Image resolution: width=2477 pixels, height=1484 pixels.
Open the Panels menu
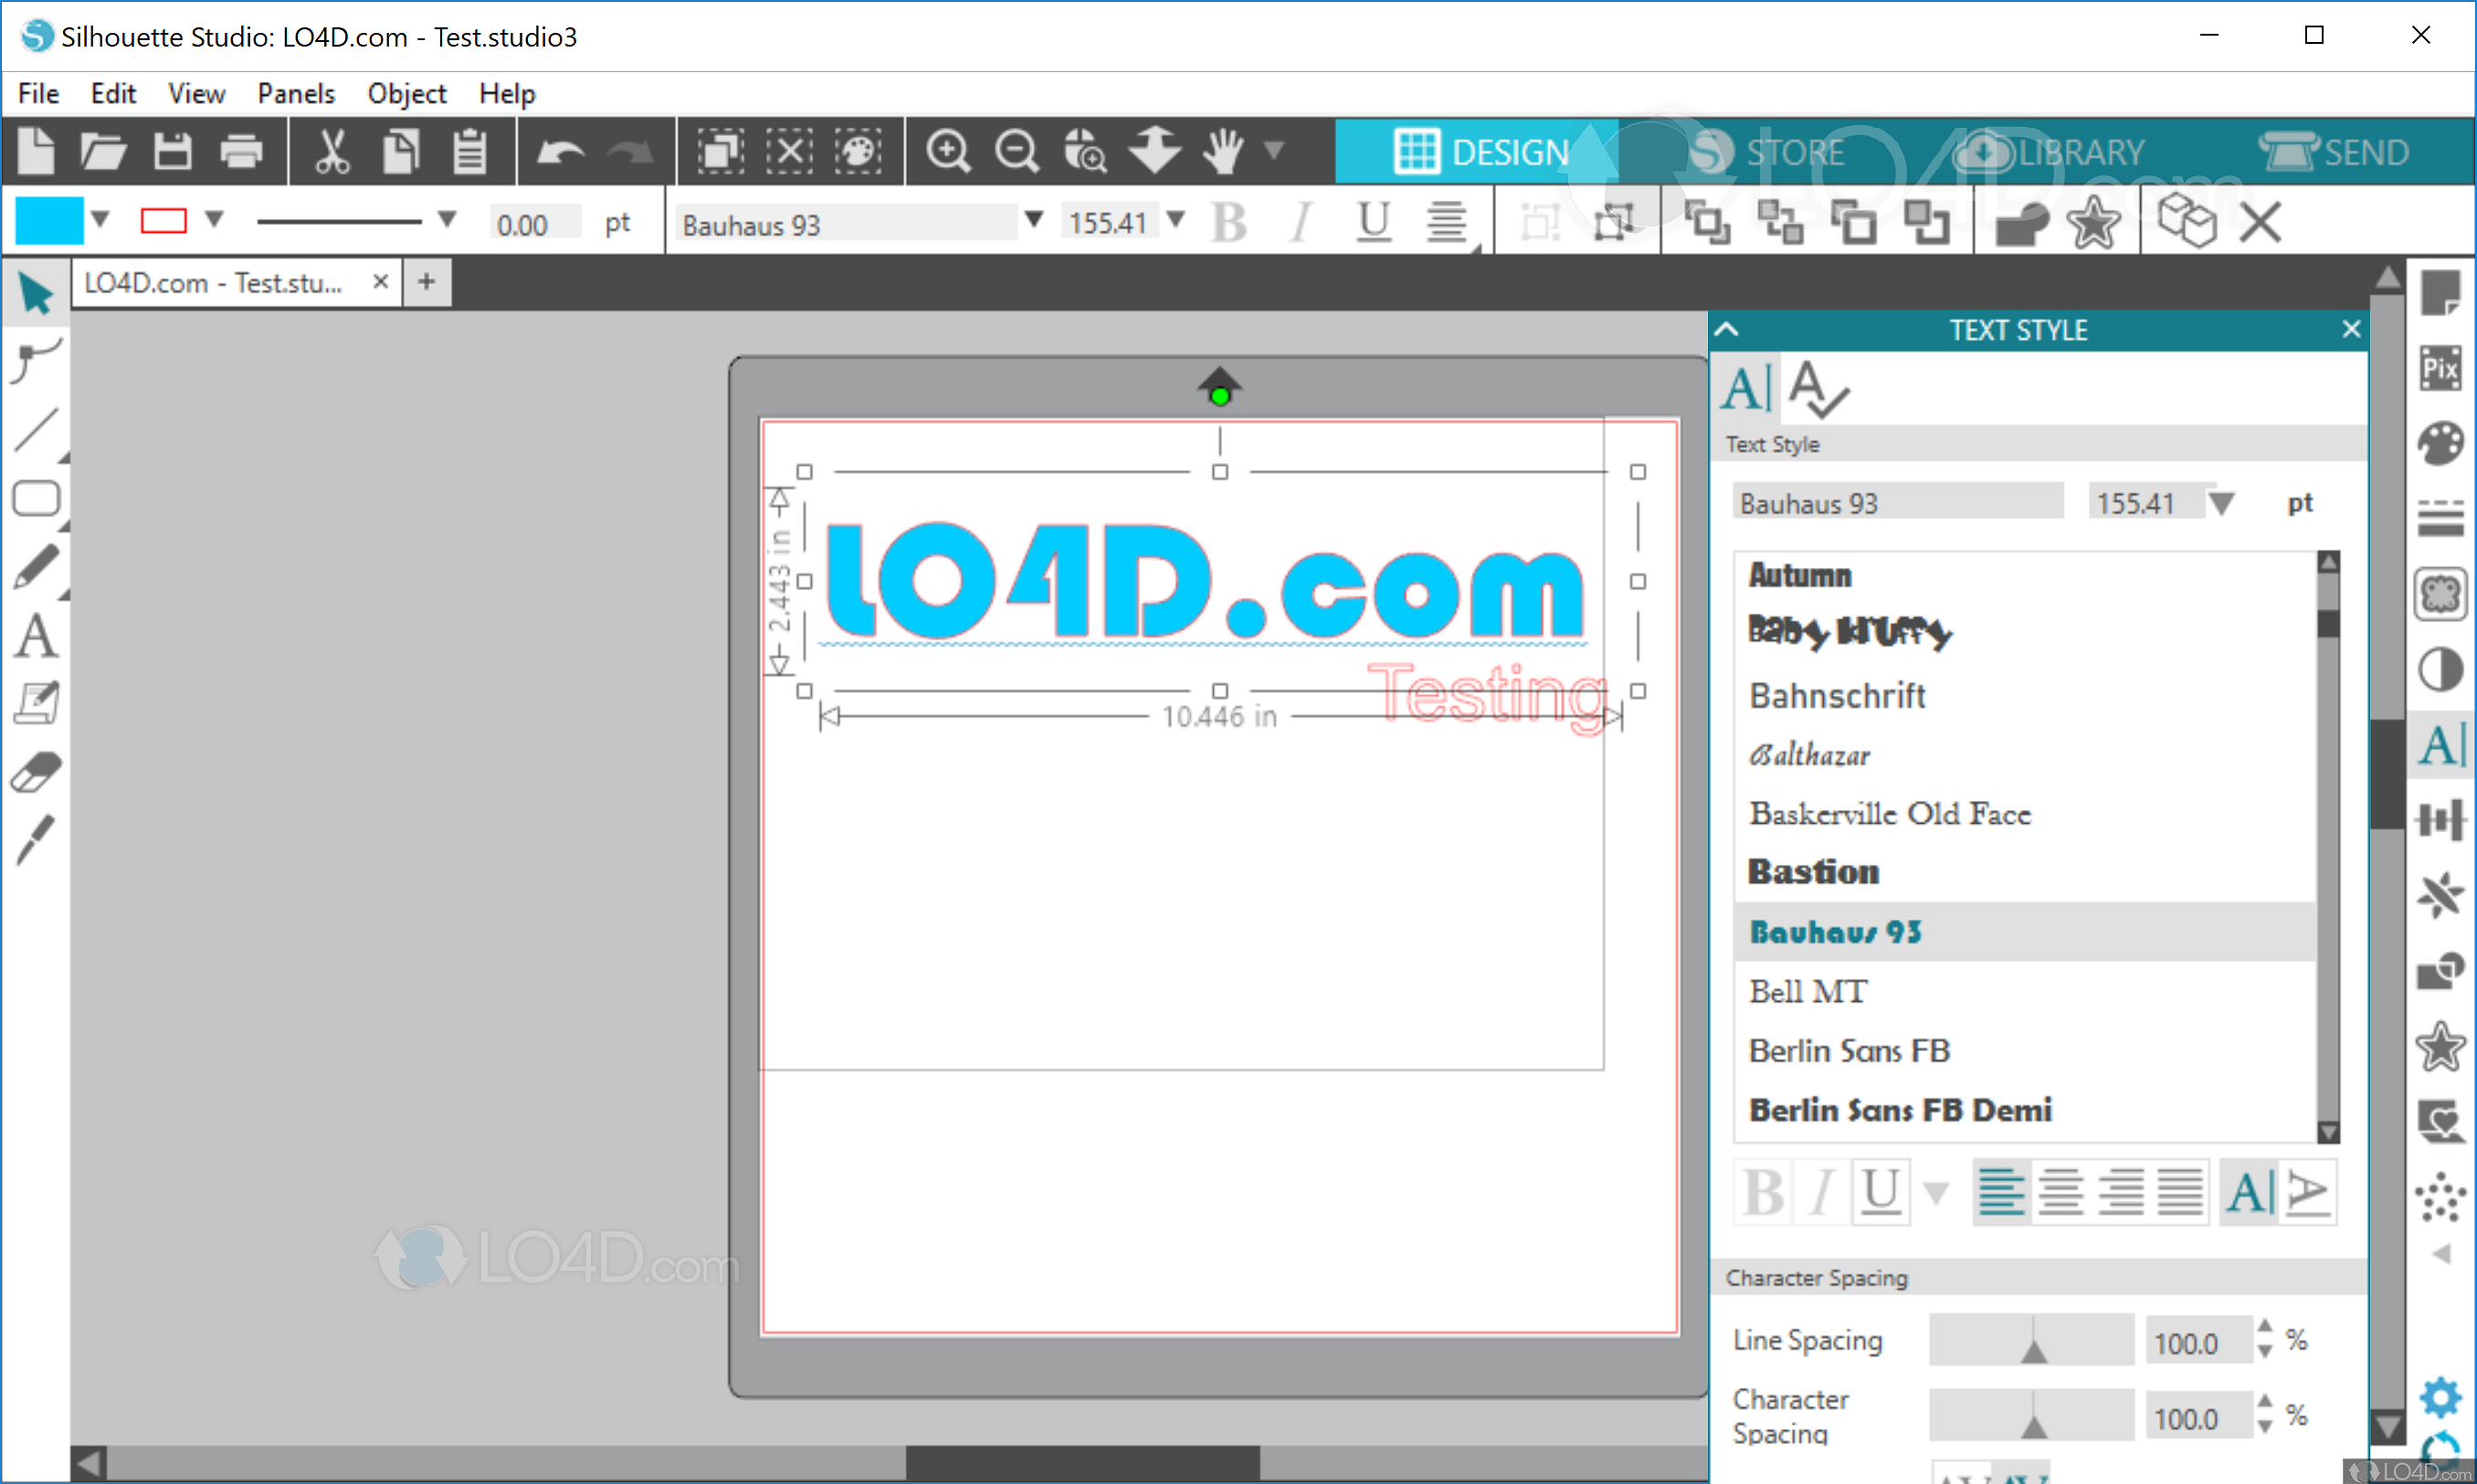[x=295, y=93]
